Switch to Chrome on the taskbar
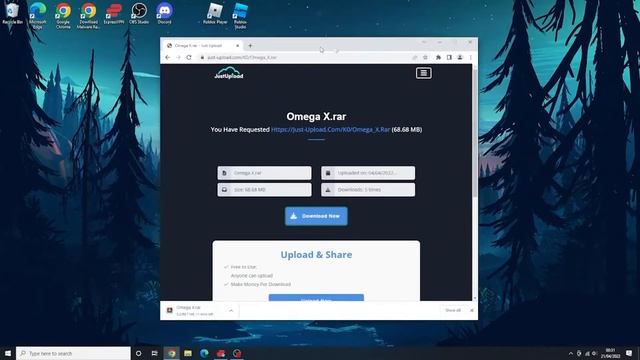 (x=171, y=353)
